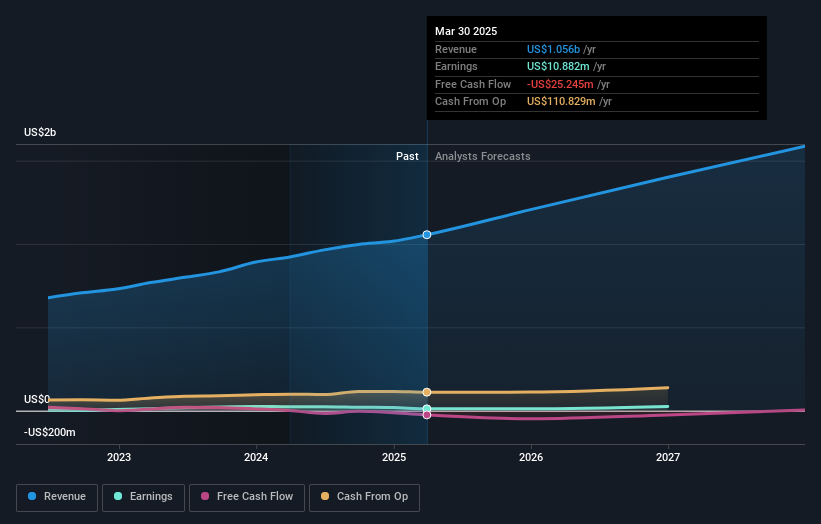The height and width of the screenshot is (524, 821).
Task: Click the 2027 x-axis label
Action: click(668, 458)
